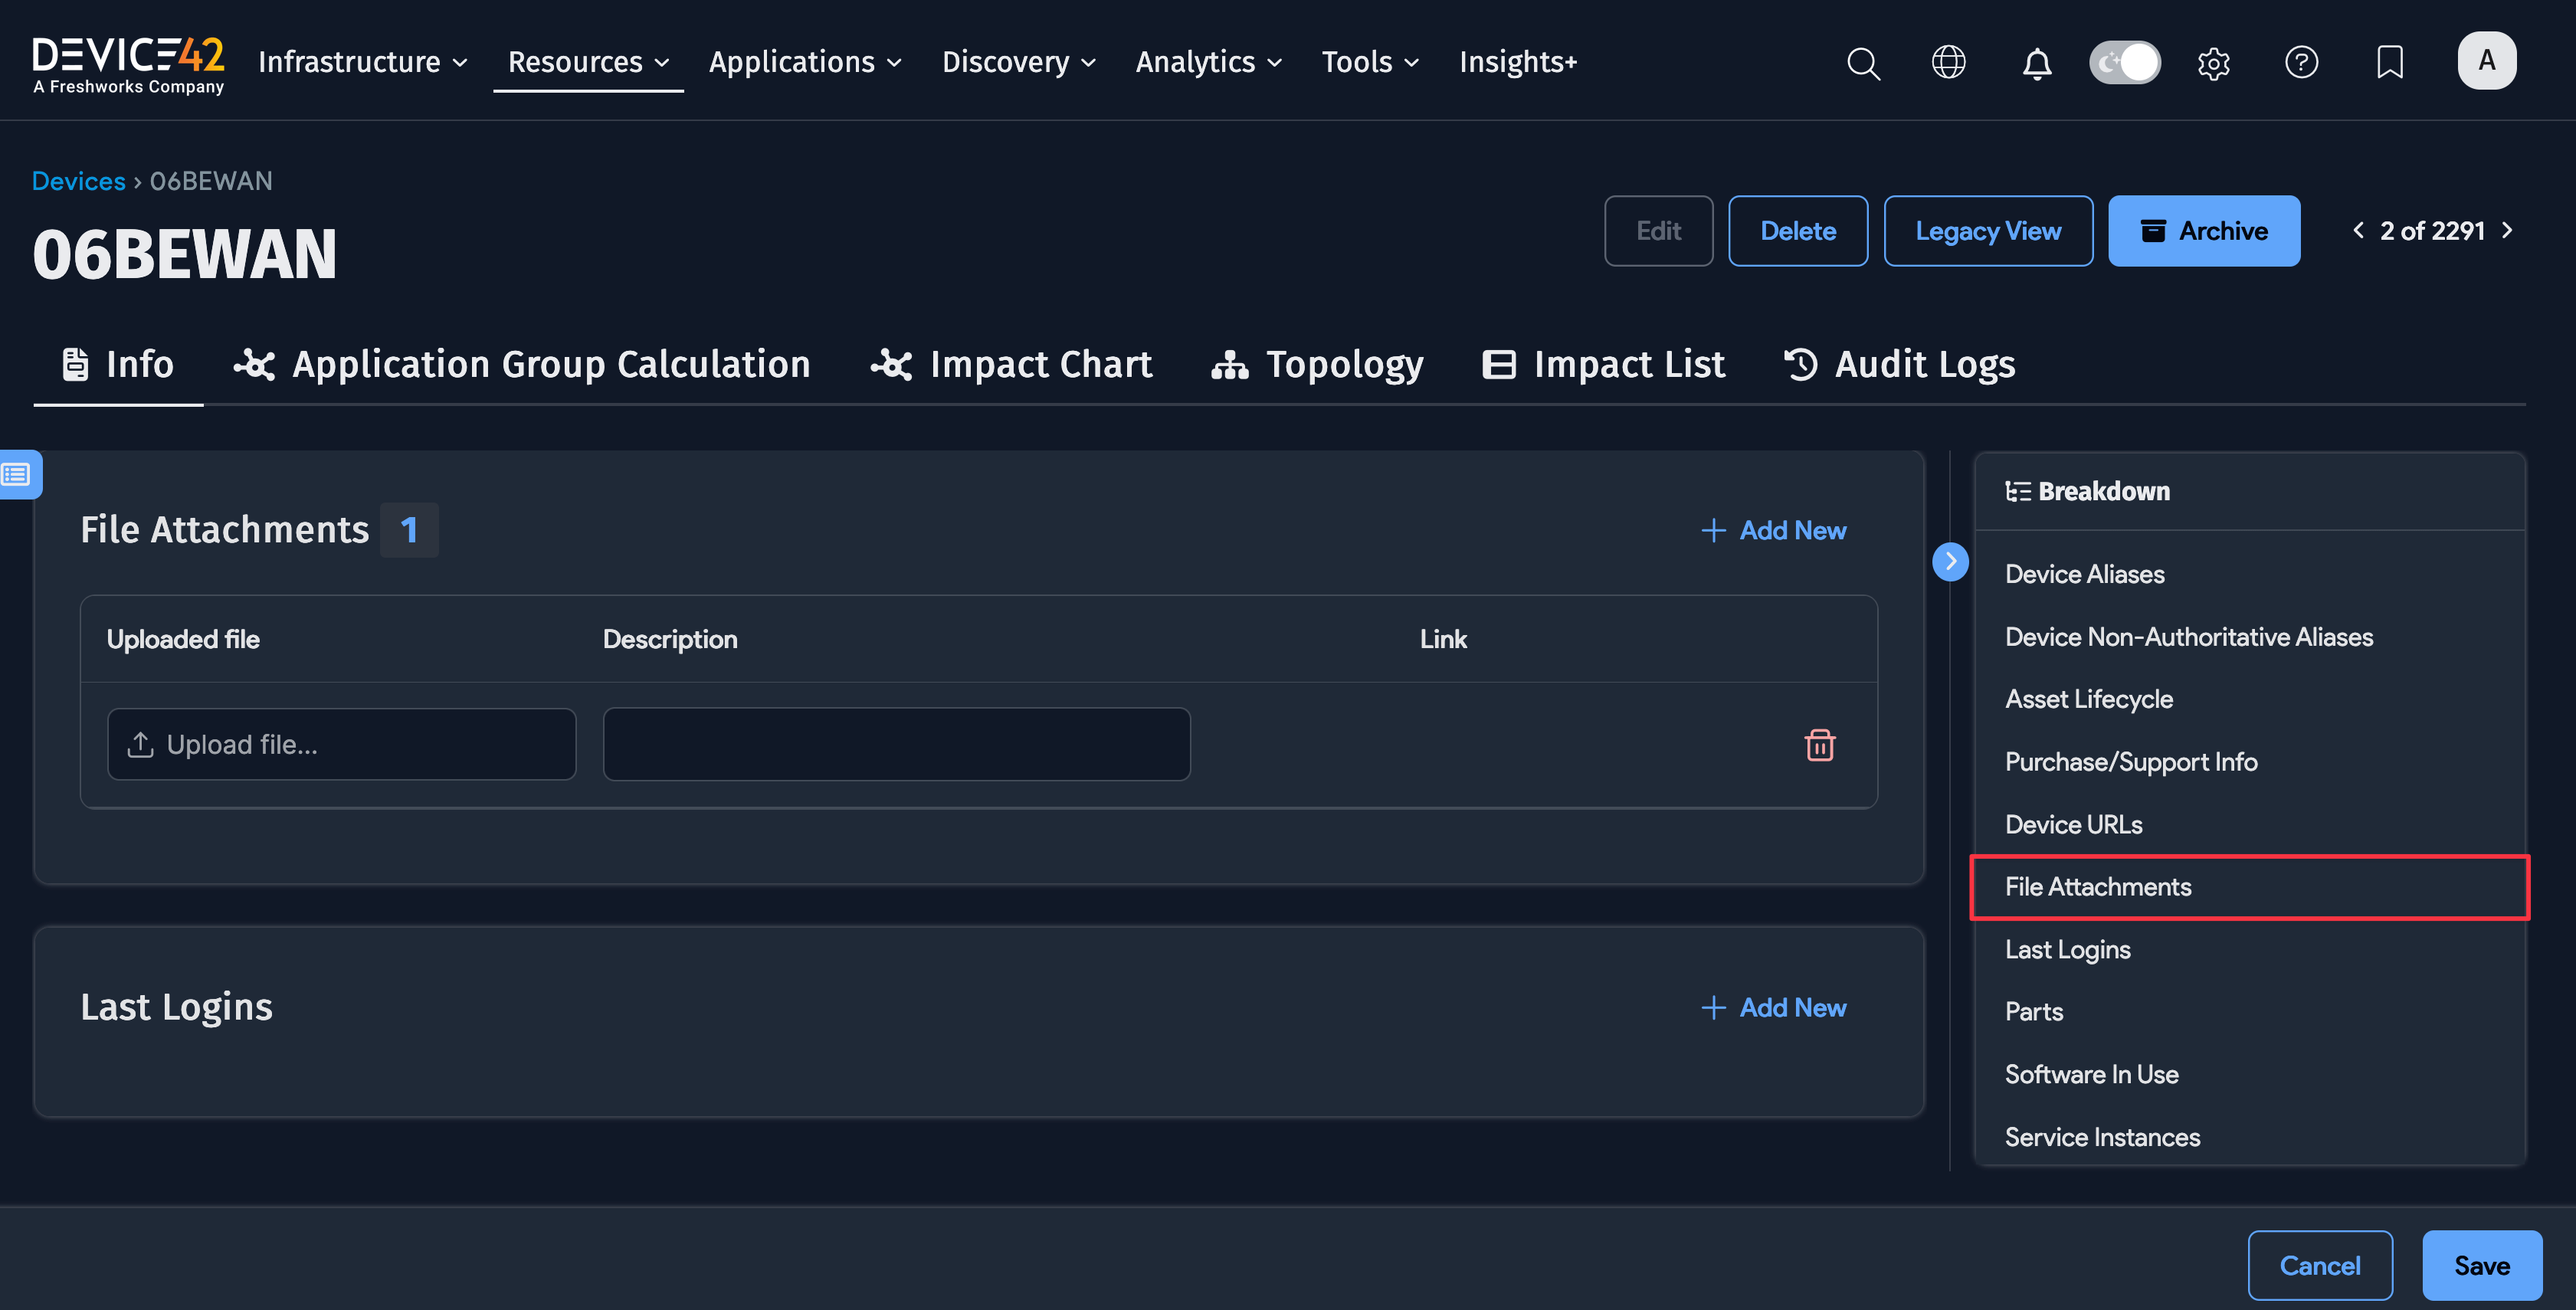Expand the Infrastructure menu
Screen dimensions: 2576x1310
coord(363,62)
